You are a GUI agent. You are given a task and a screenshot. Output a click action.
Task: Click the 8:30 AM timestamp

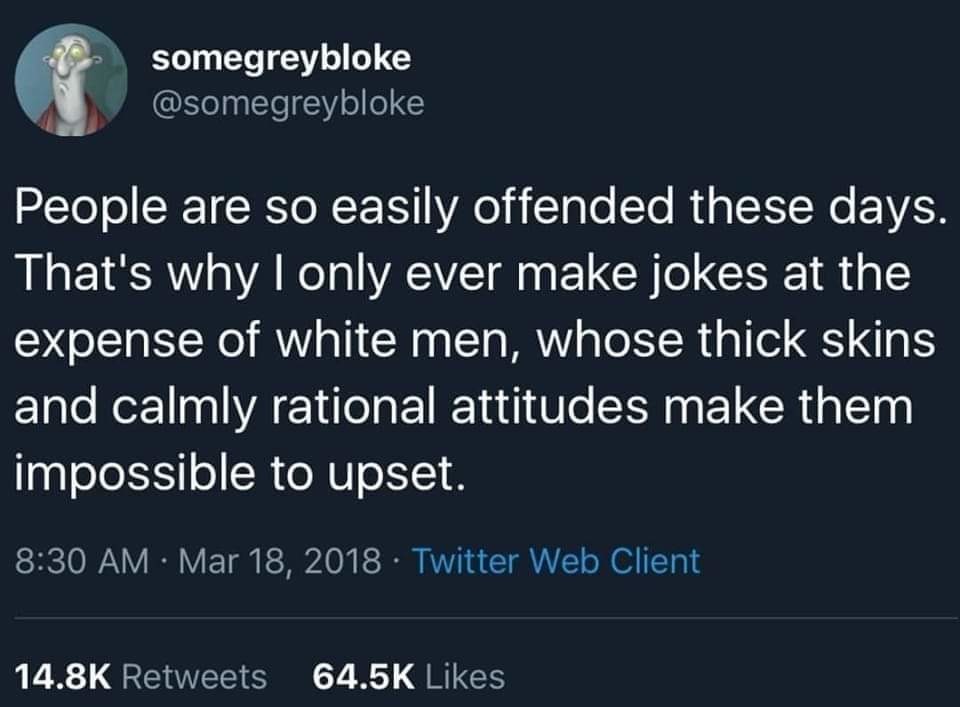click(82, 561)
